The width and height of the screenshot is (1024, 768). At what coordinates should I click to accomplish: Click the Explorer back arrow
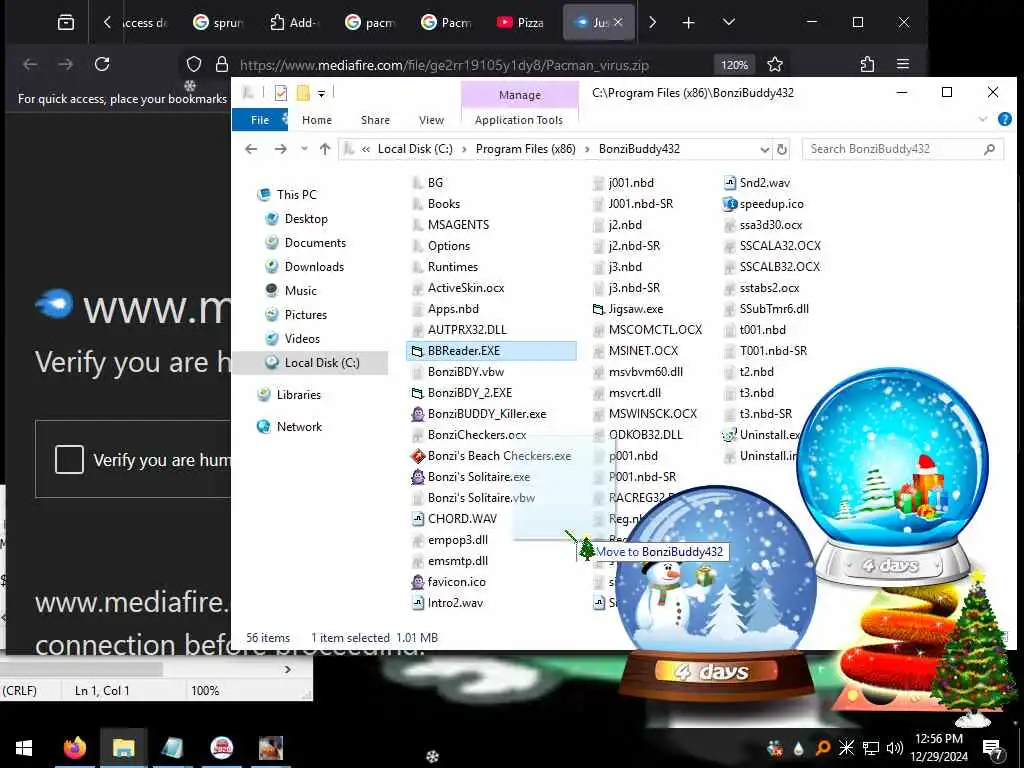pos(251,149)
